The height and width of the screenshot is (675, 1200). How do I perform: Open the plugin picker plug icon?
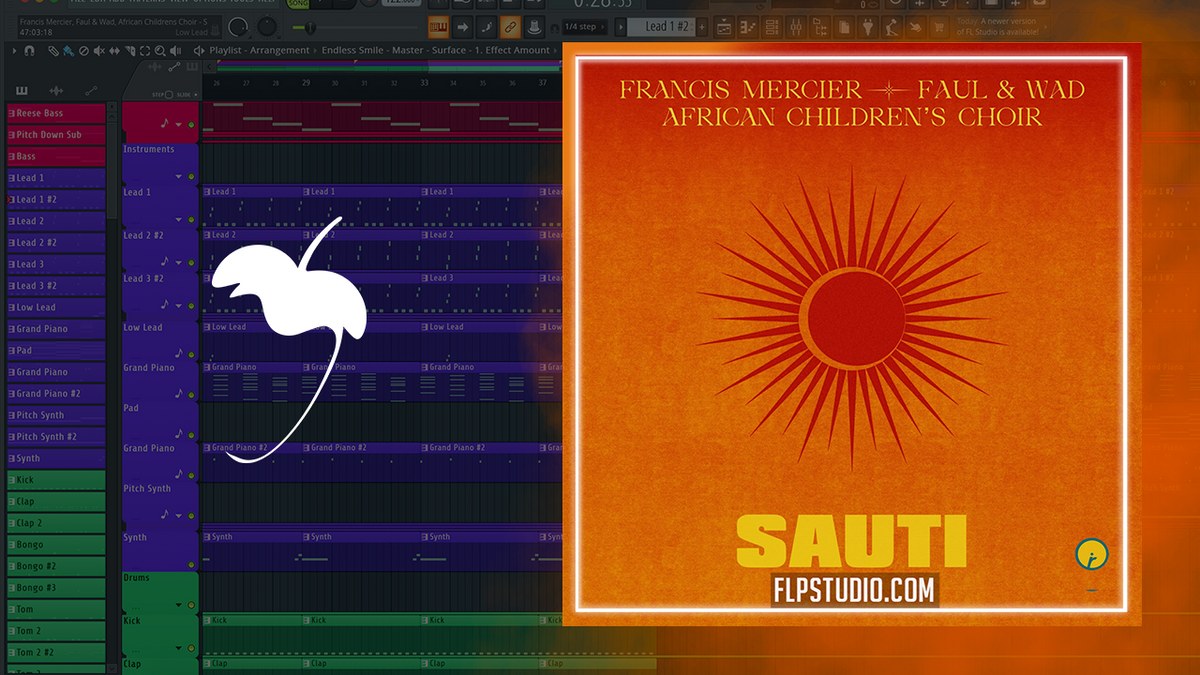867,27
